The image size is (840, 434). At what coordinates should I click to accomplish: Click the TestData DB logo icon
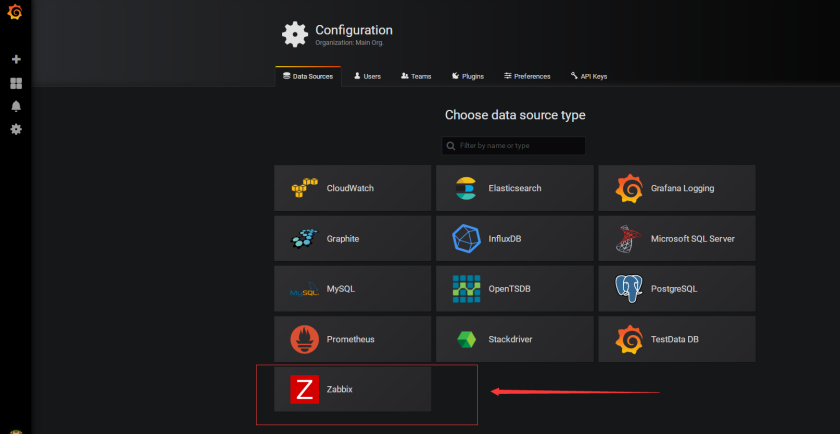(628, 339)
